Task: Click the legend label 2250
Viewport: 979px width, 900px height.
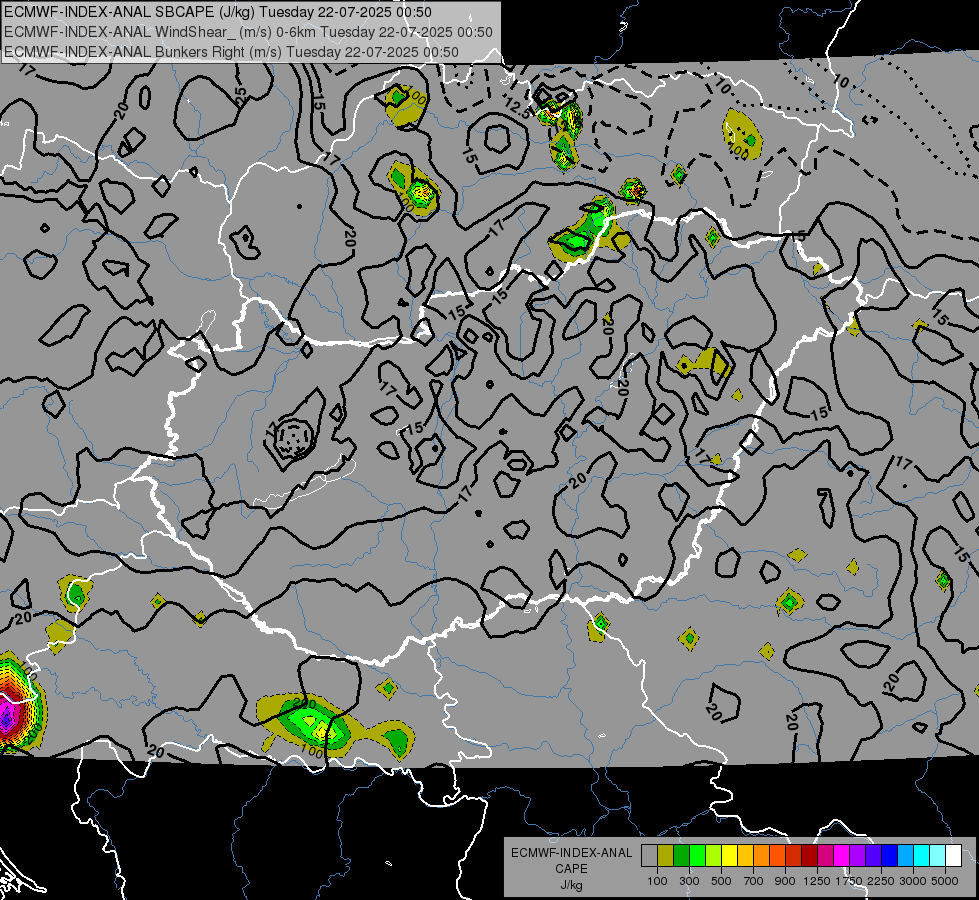Action: point(882,881)
